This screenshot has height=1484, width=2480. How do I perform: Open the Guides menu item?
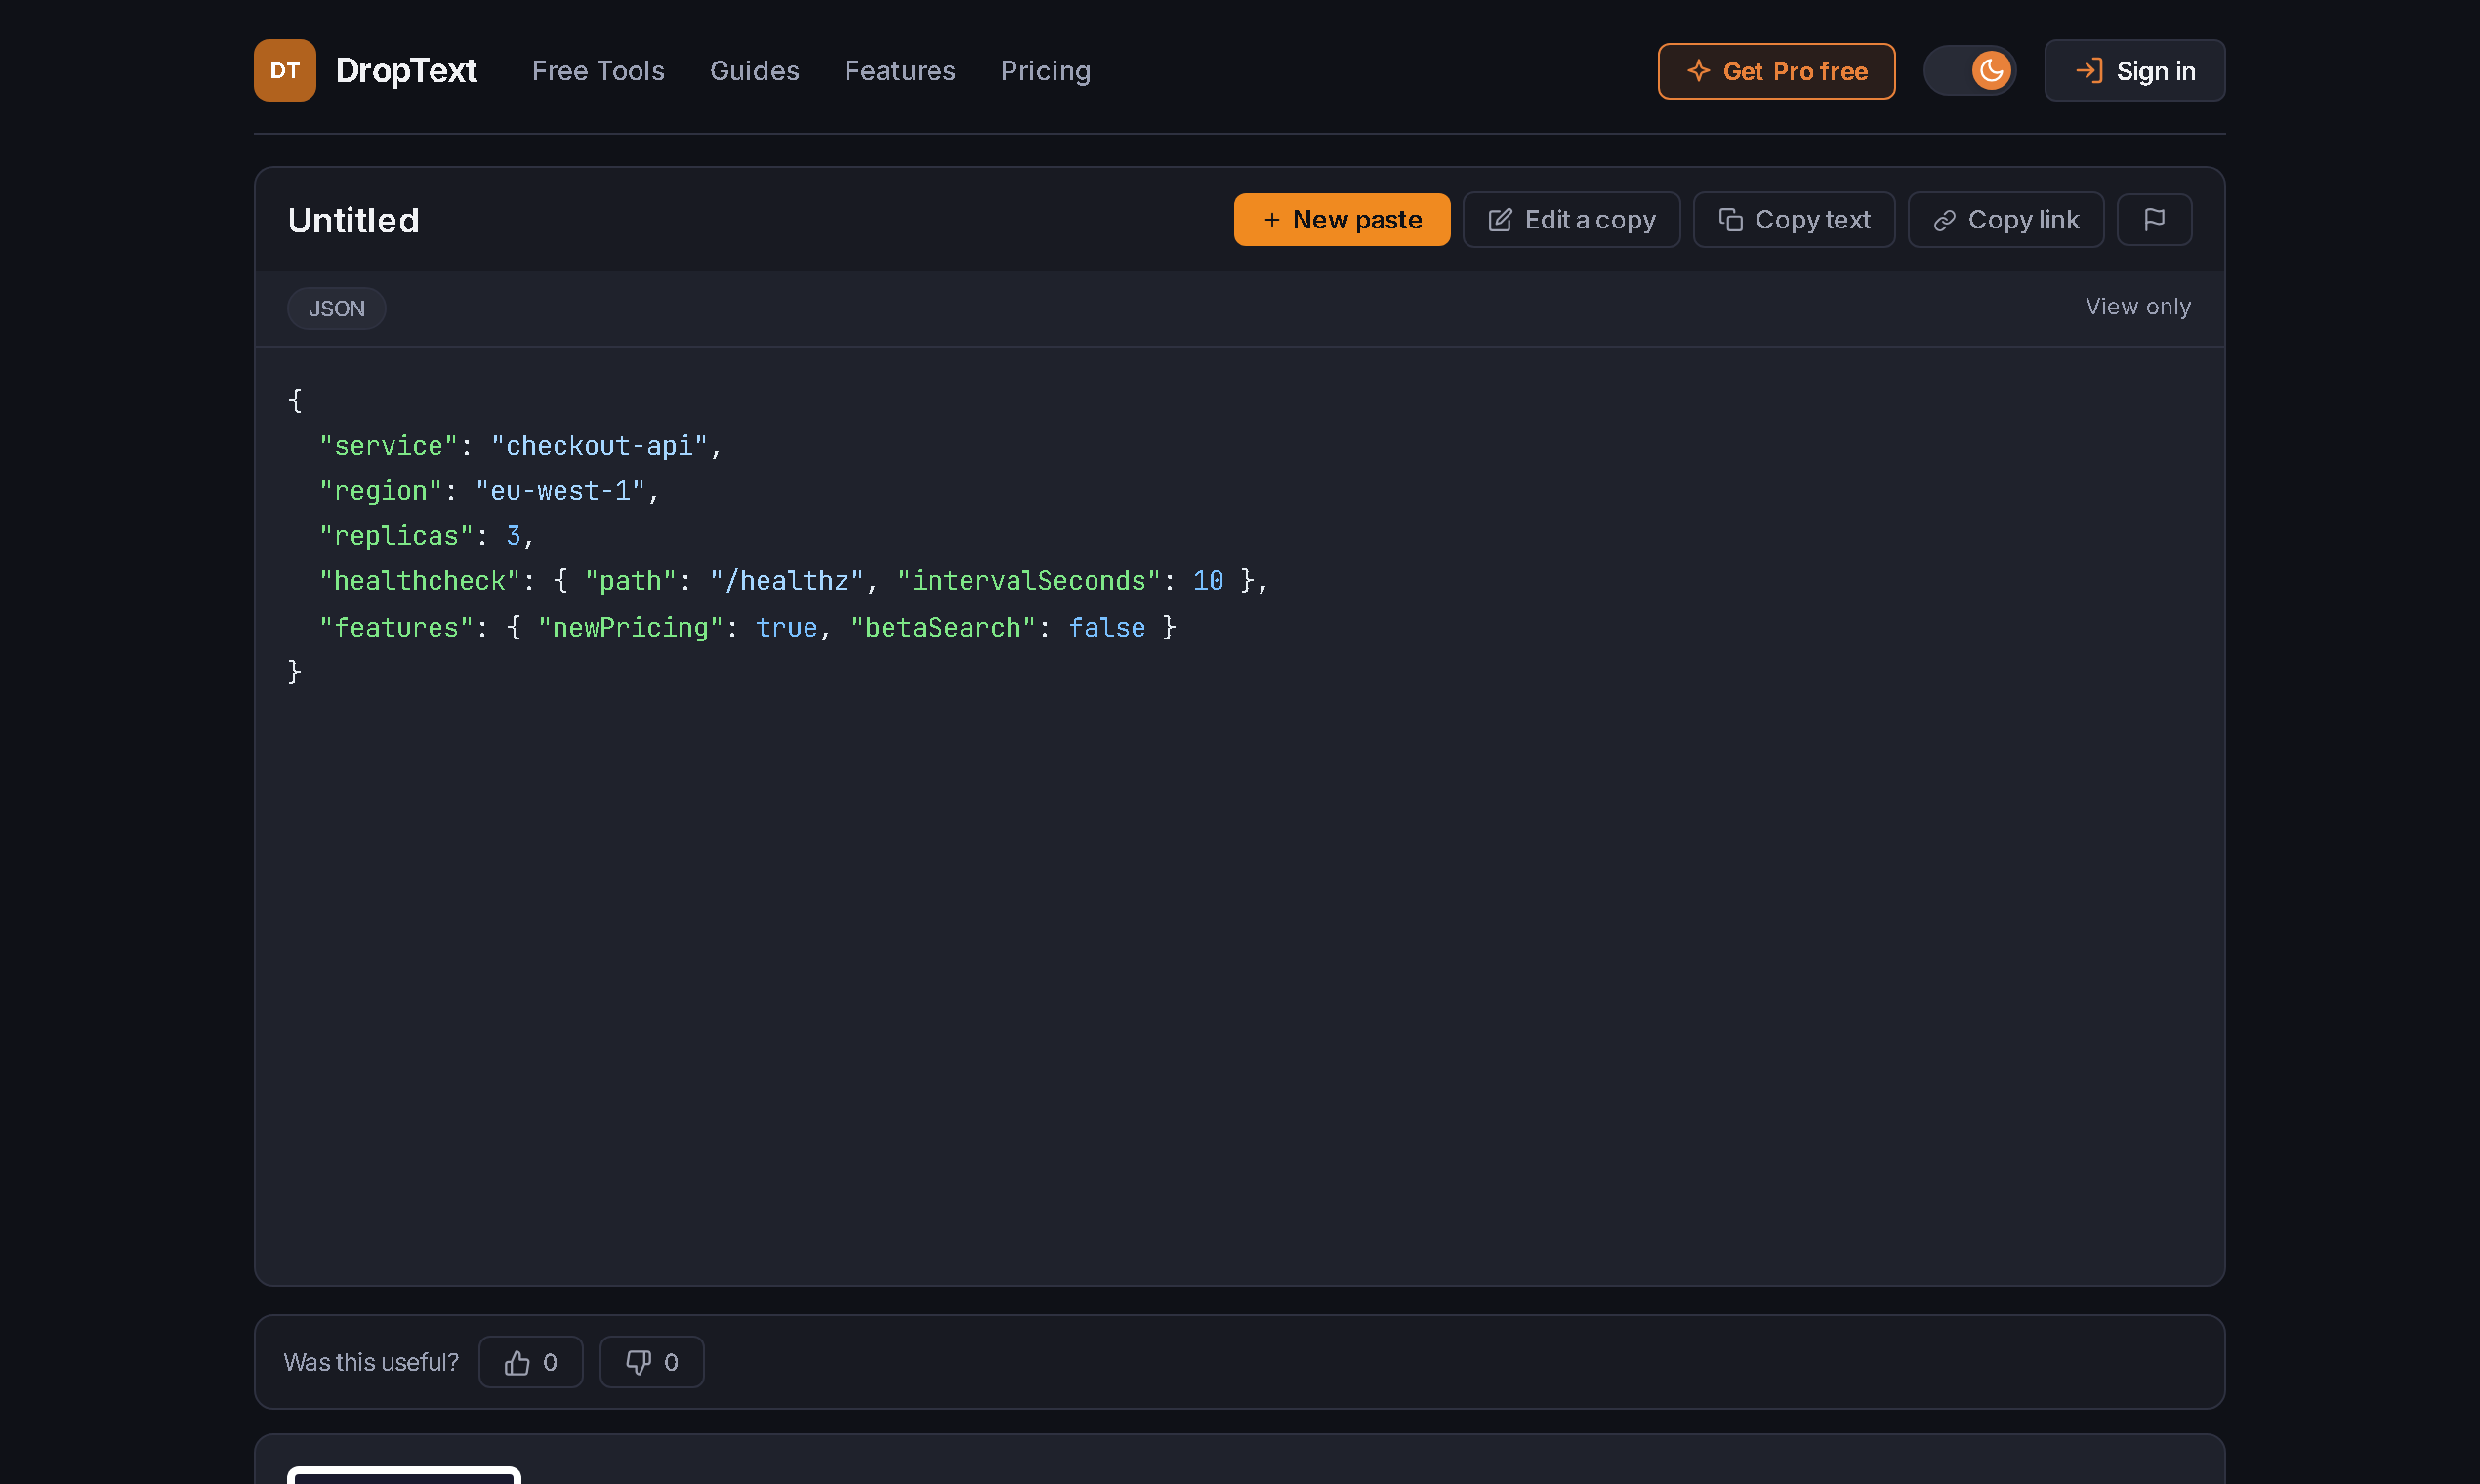[x=754, y=71]
